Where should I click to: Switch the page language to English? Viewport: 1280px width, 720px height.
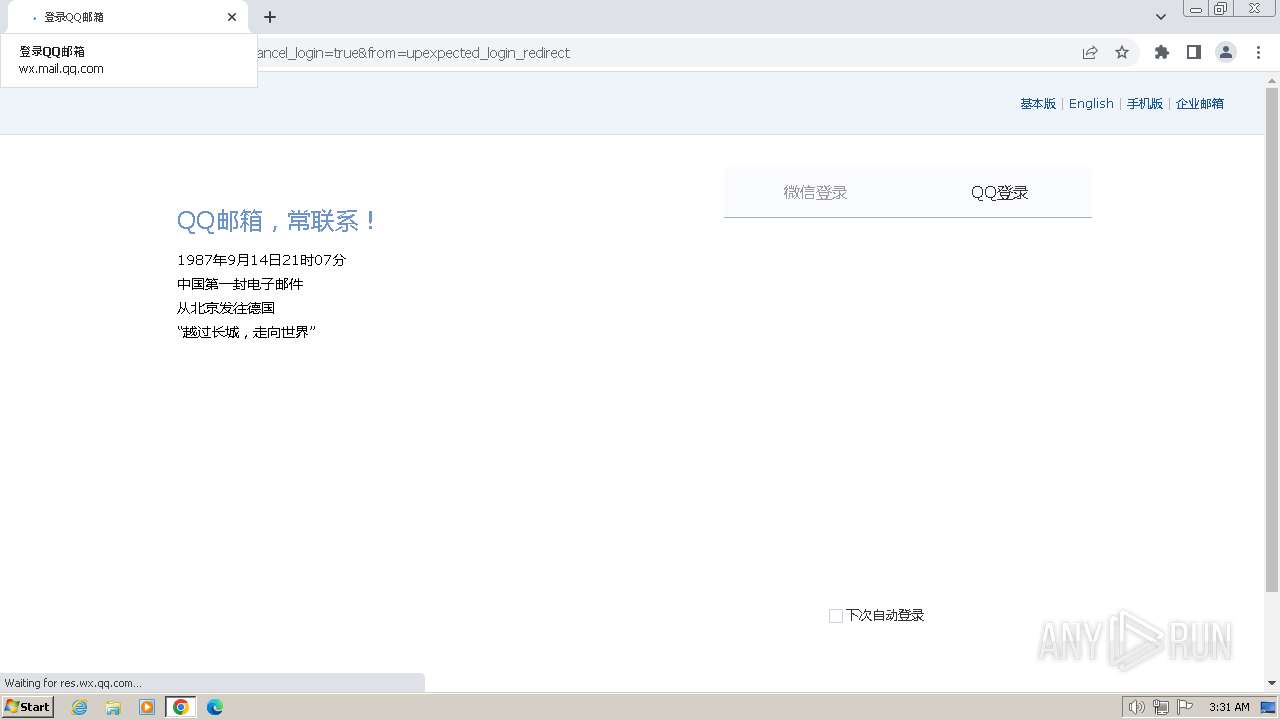(1091, 104)
